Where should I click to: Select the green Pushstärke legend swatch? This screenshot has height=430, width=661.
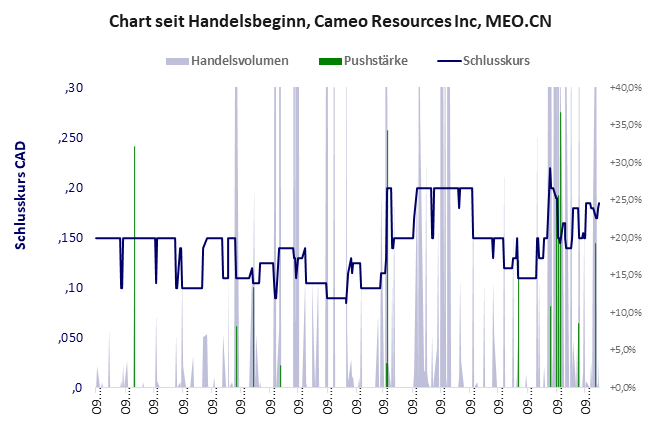coord(329,61)
